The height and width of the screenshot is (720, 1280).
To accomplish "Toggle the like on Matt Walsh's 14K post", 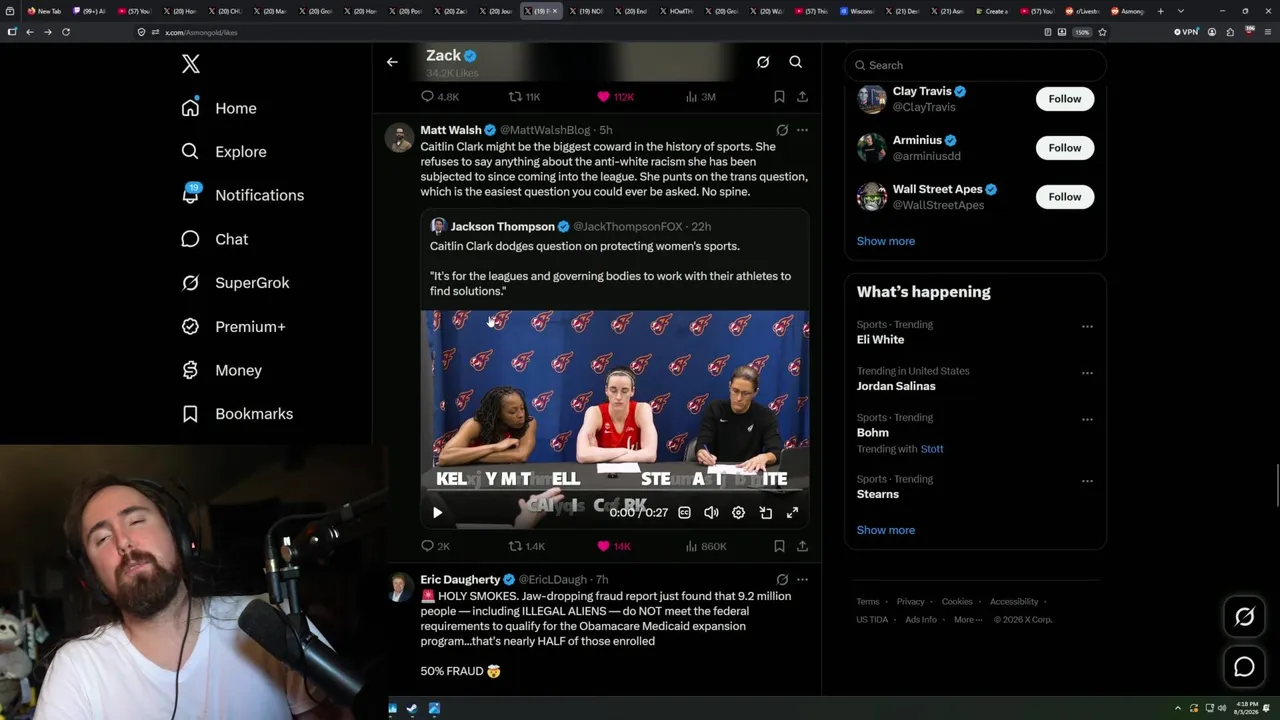I will coord(603,546).
